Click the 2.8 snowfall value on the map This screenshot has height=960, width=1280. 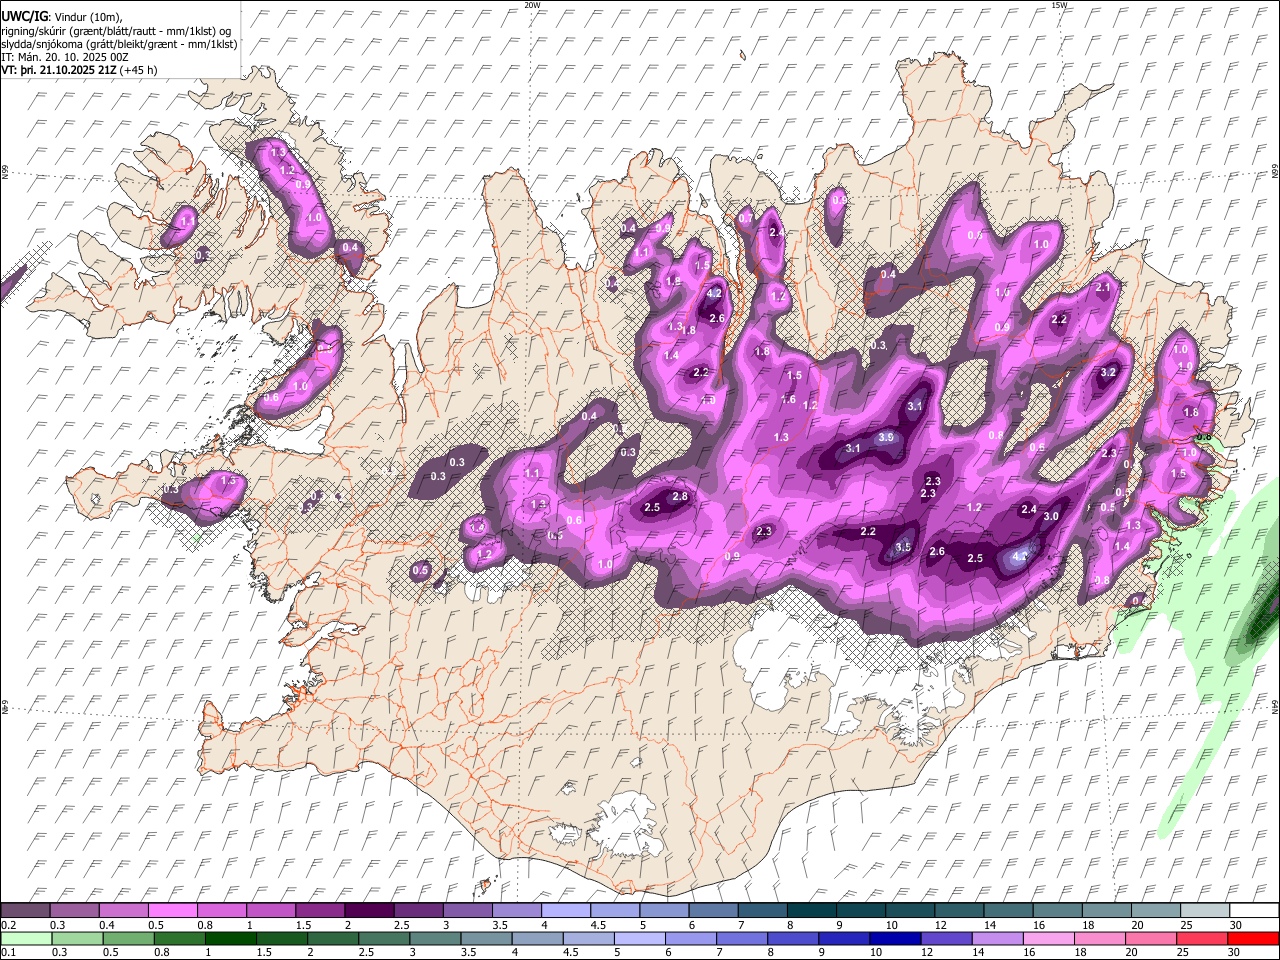680,497
